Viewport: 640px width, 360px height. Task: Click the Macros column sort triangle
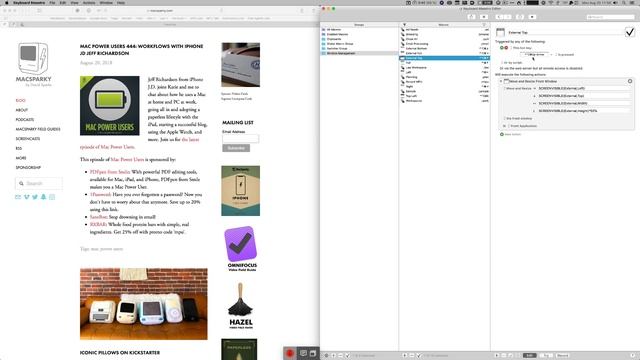coord(404,25)
